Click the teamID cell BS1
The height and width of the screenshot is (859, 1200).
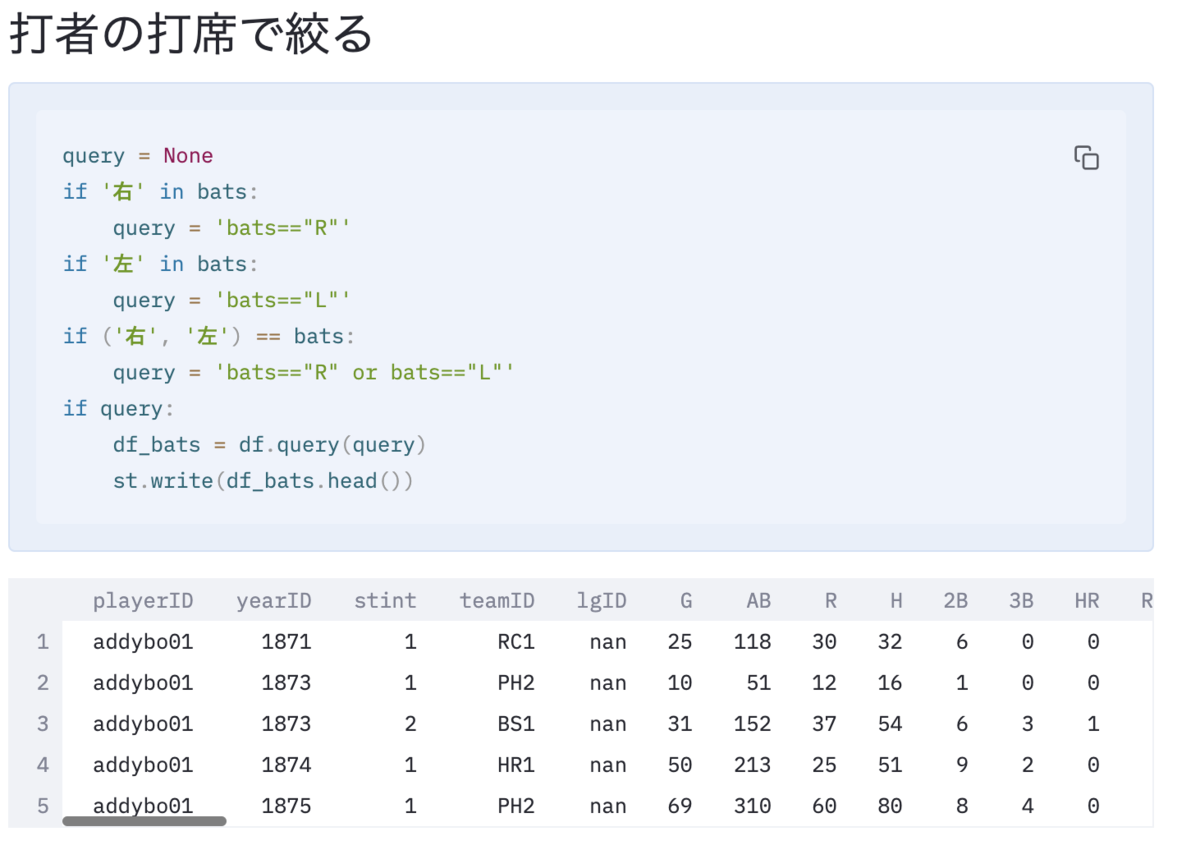(x=516, y=724)
